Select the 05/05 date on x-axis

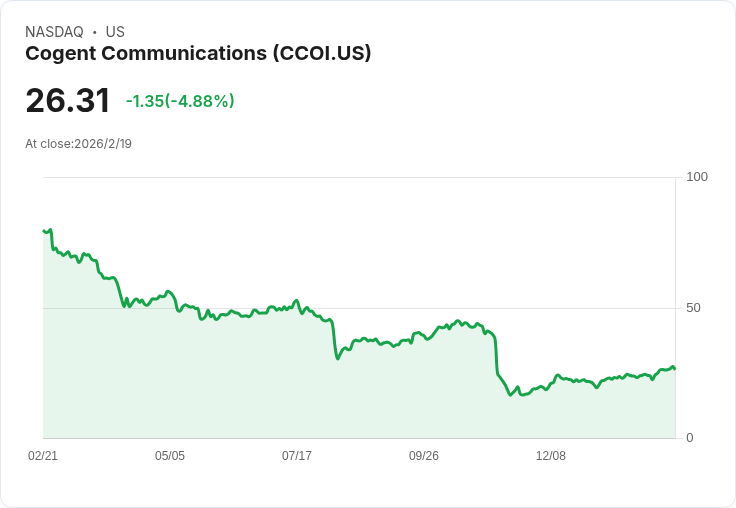[170, 456]
